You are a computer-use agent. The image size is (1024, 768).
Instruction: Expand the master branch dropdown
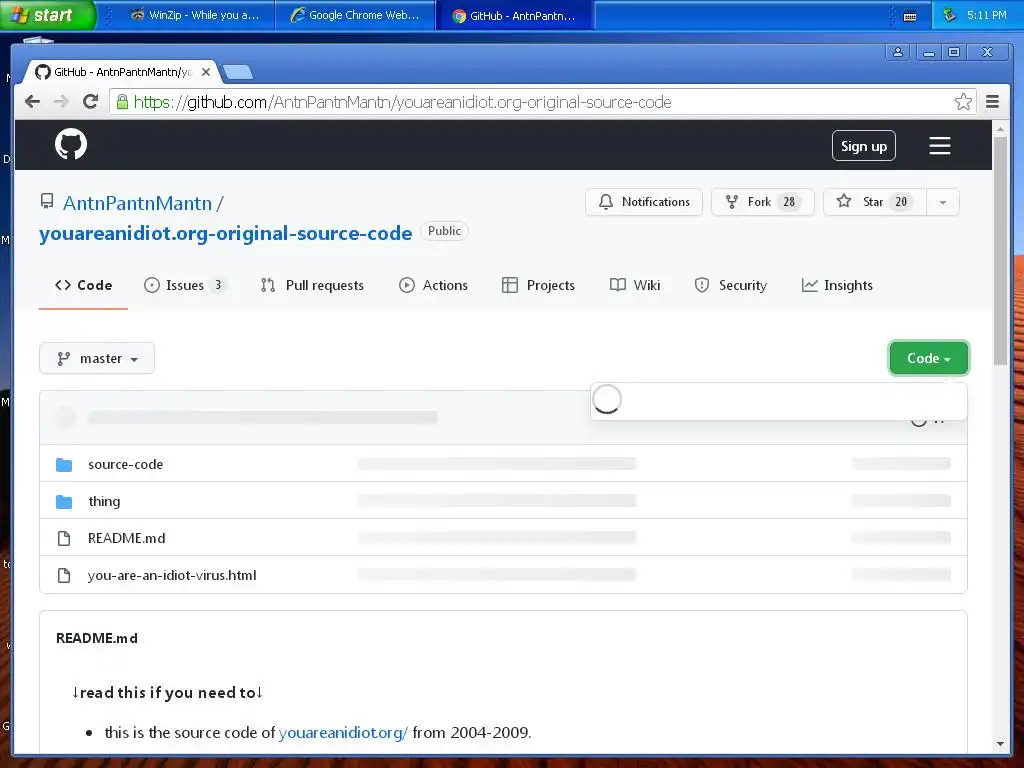[x=97, y=358]
